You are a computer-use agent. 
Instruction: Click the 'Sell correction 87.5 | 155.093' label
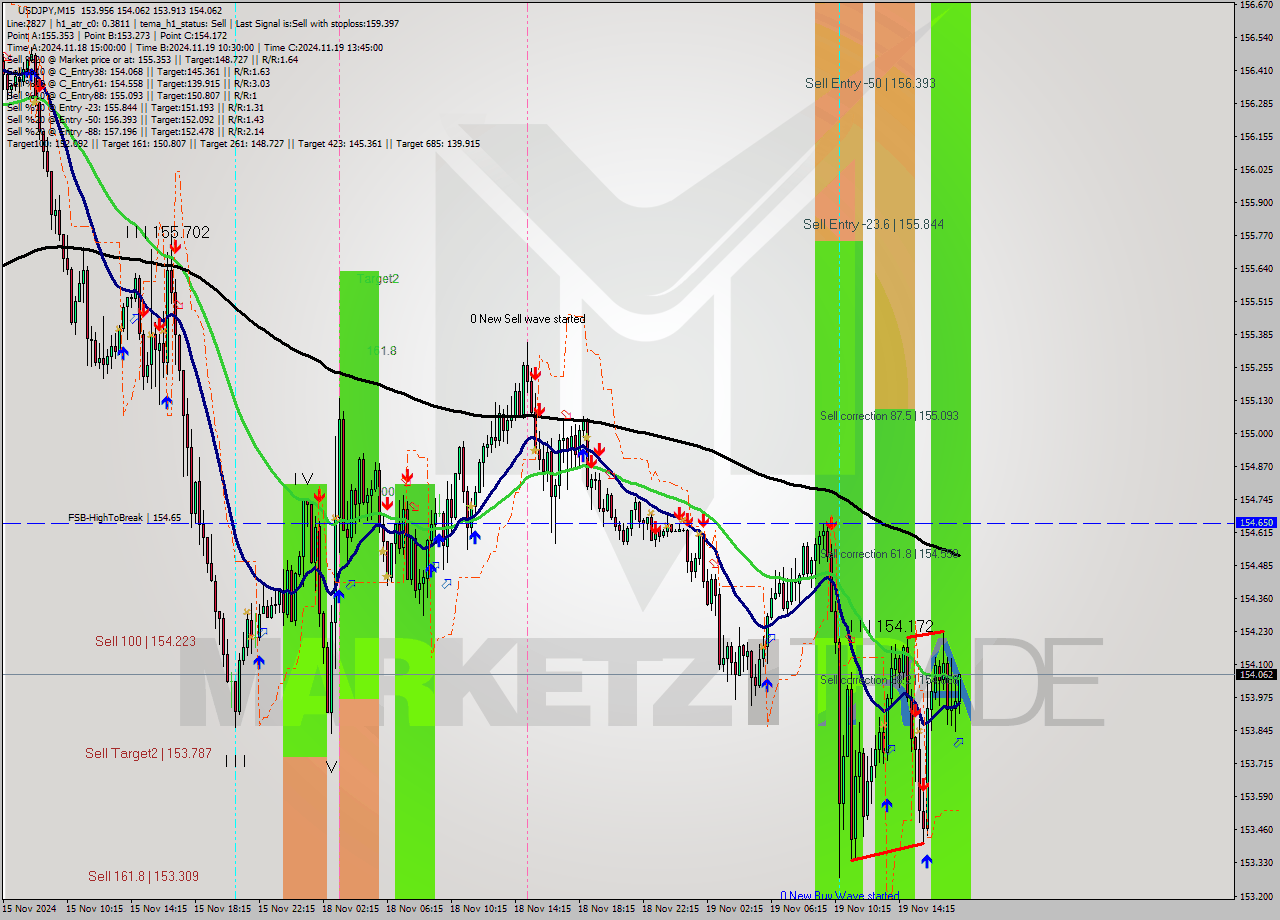click(889, 415)
